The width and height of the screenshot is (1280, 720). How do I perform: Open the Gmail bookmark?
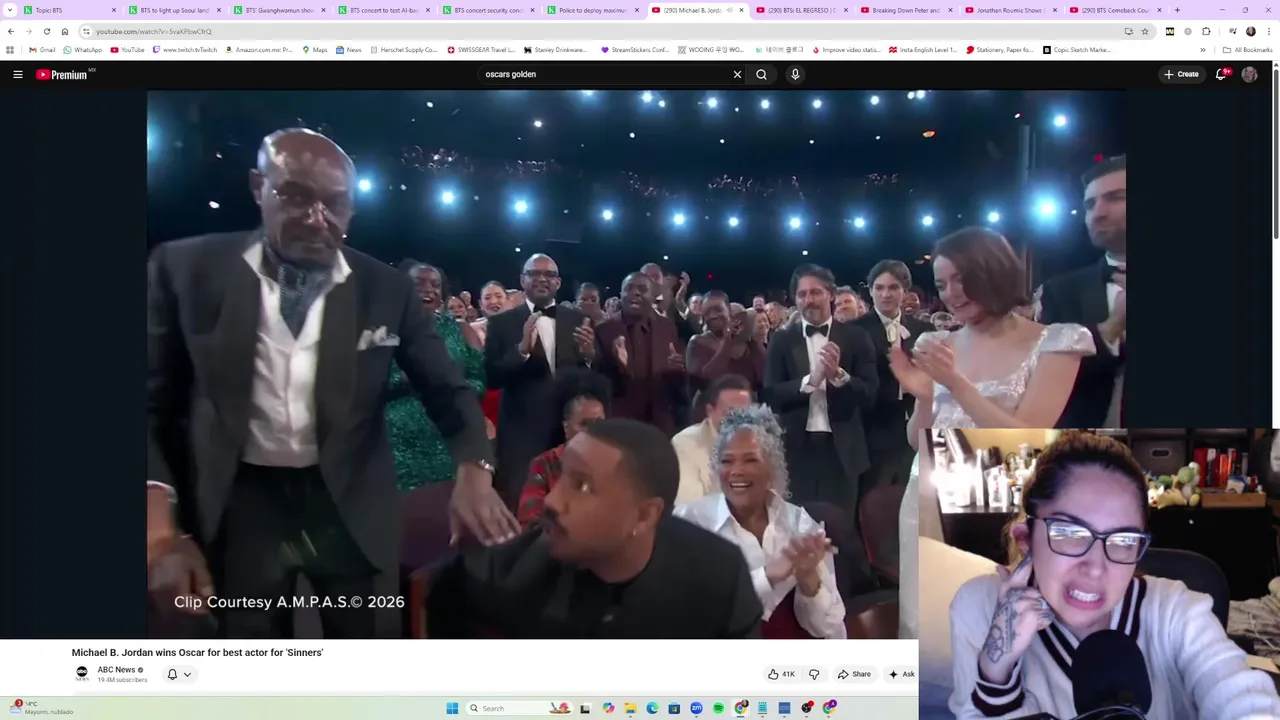42,49
